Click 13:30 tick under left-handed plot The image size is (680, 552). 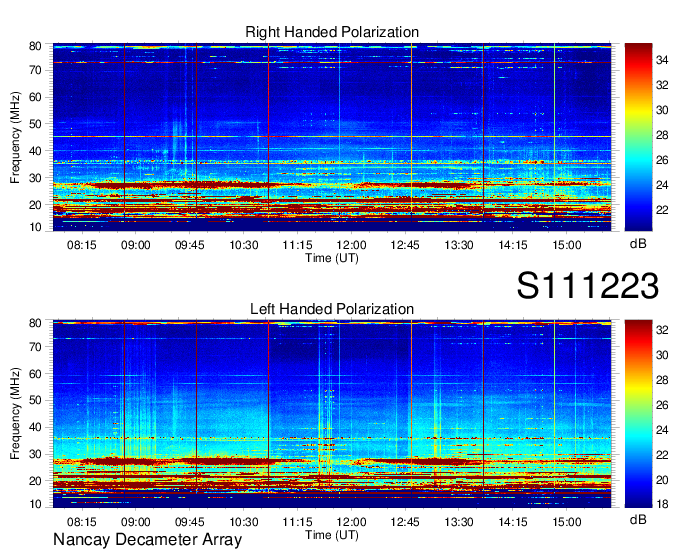(459, 522)
